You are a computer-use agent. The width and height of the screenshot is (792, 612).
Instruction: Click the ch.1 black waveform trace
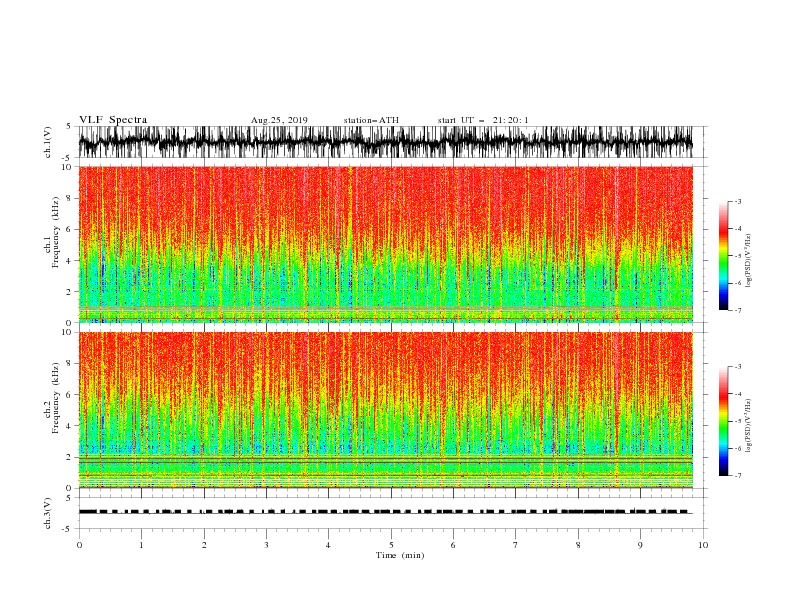pos(385,142)
